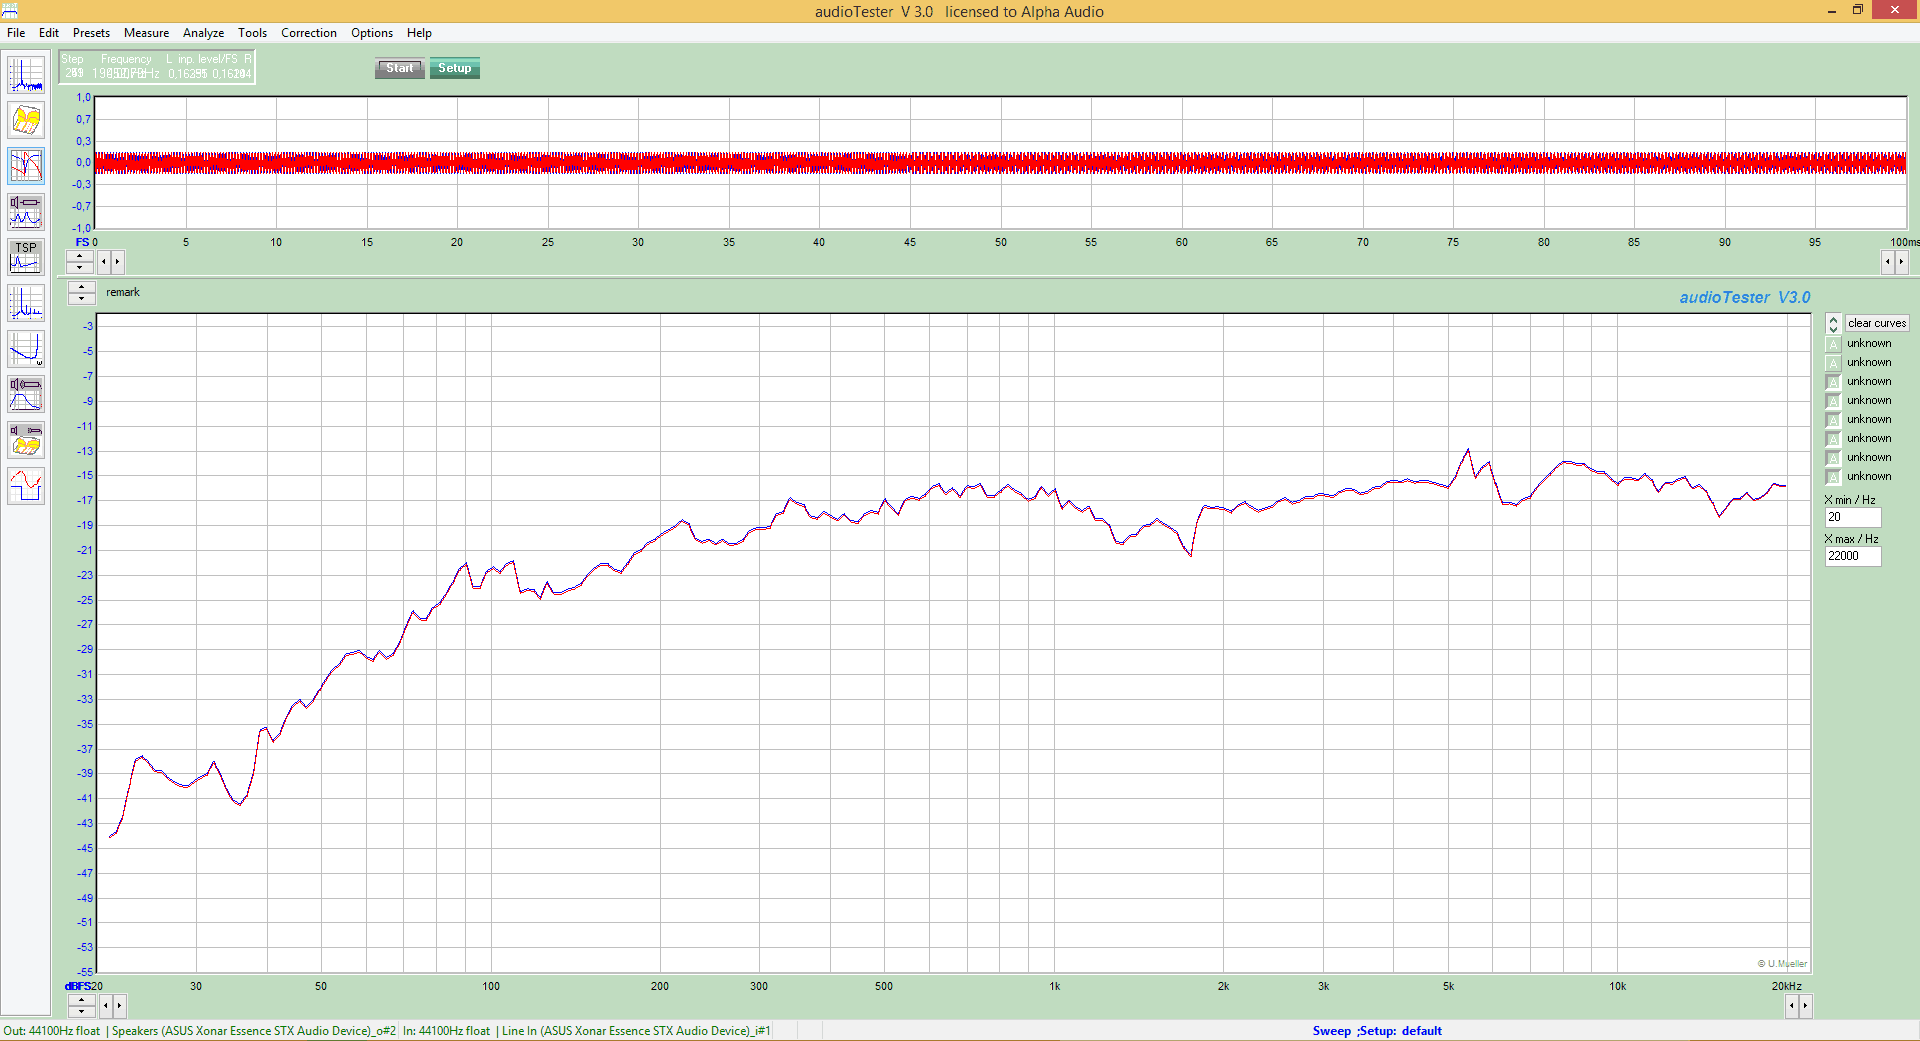The height and width of the screenshot is (1041, 1920).
Task: Open the Options menu
Action: 372,33
